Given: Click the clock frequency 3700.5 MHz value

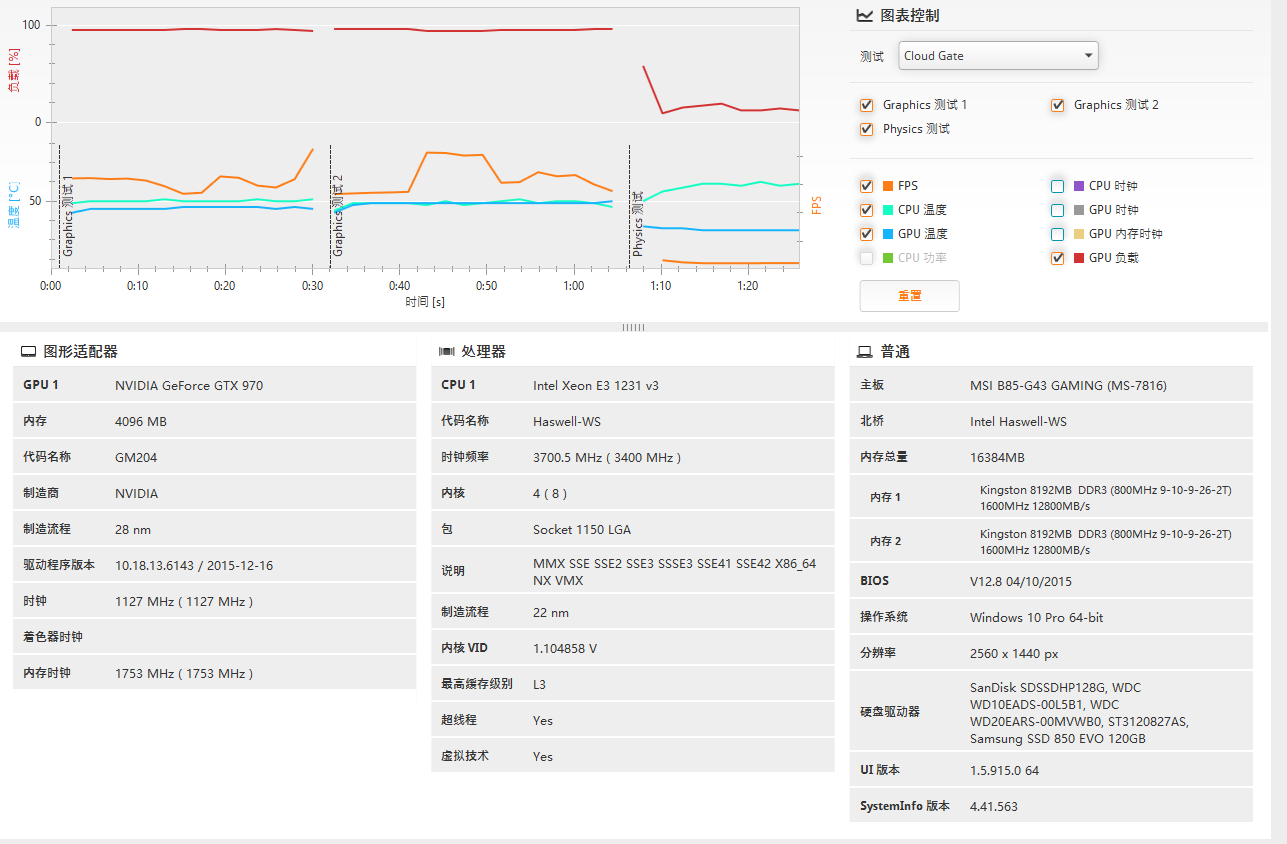Looking at the screenshot, I should coord(607,457).
